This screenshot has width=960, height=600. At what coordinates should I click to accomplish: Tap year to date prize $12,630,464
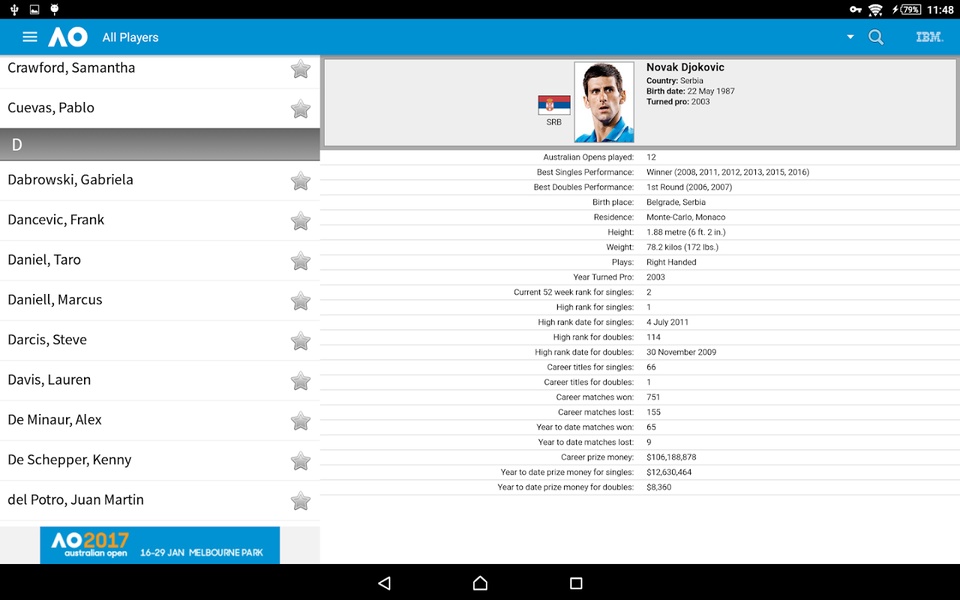click(x=669, y=472)
